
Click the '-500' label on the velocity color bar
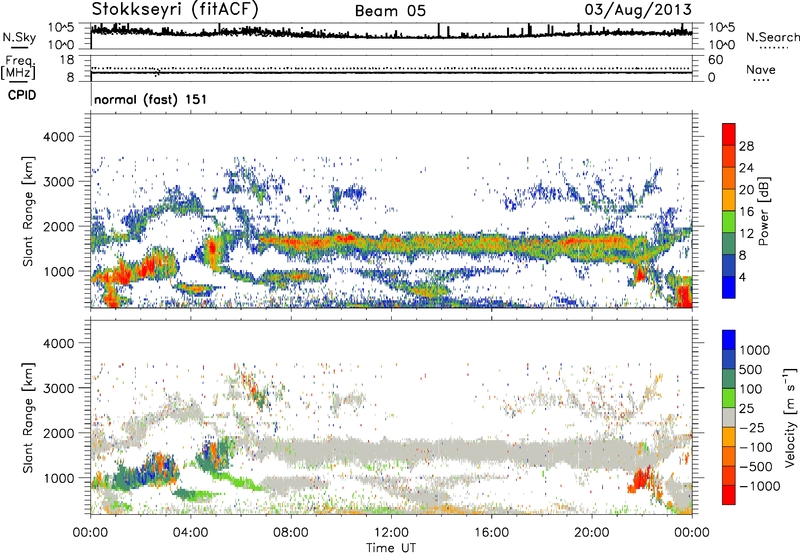756,467
